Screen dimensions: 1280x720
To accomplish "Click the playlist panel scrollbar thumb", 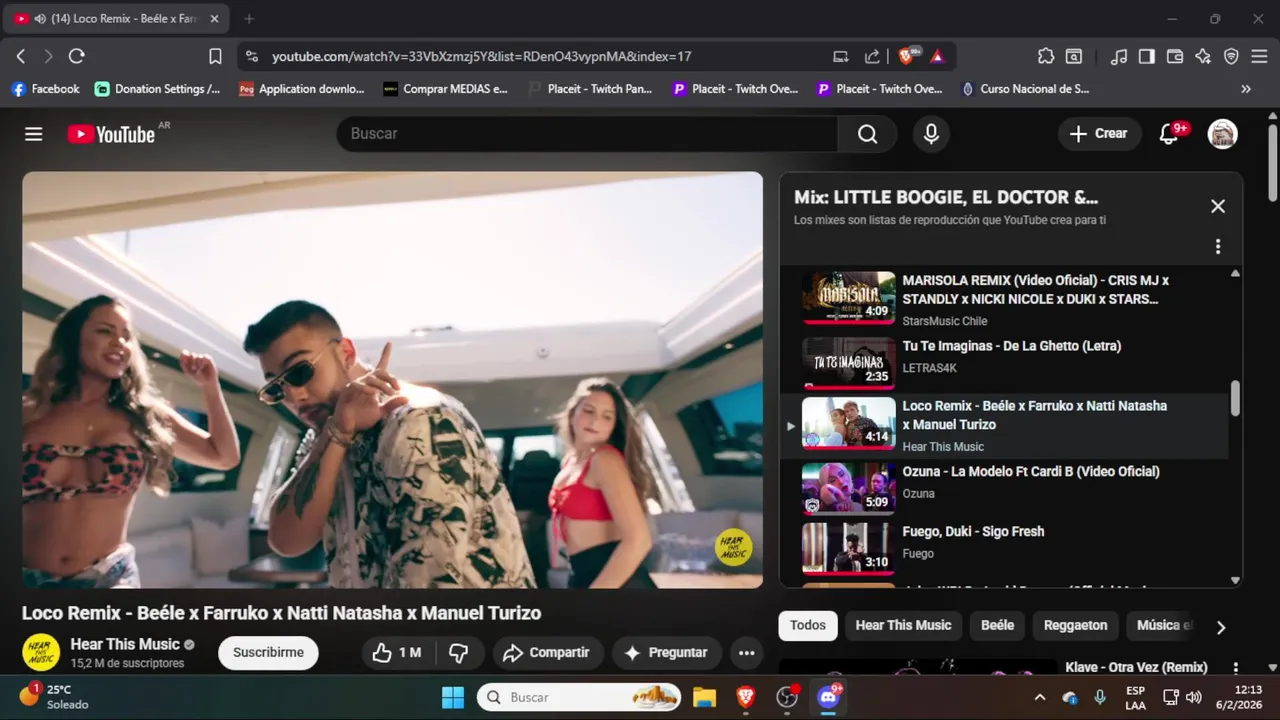I will tap(1235, 398).
